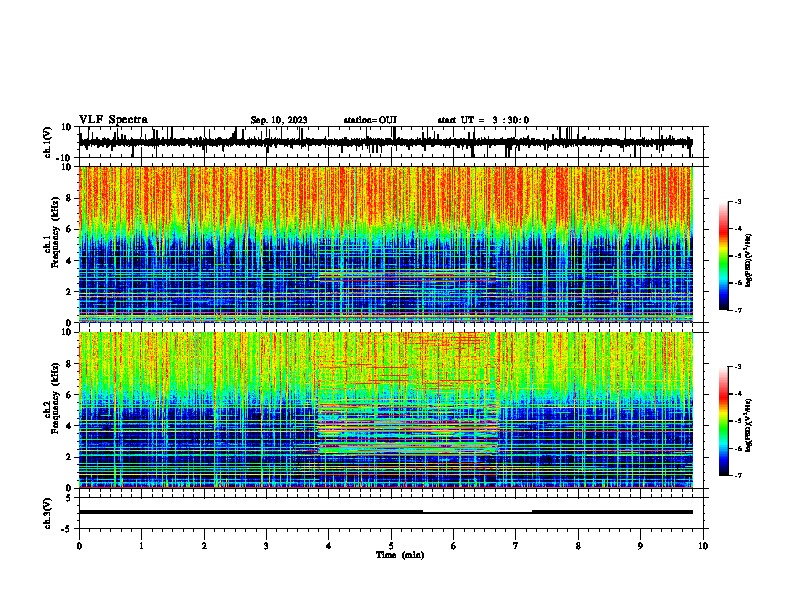Click time-axis tick label "4"
Image resolution: width=792 pixels, height=612 pixels.
point(329,546)
